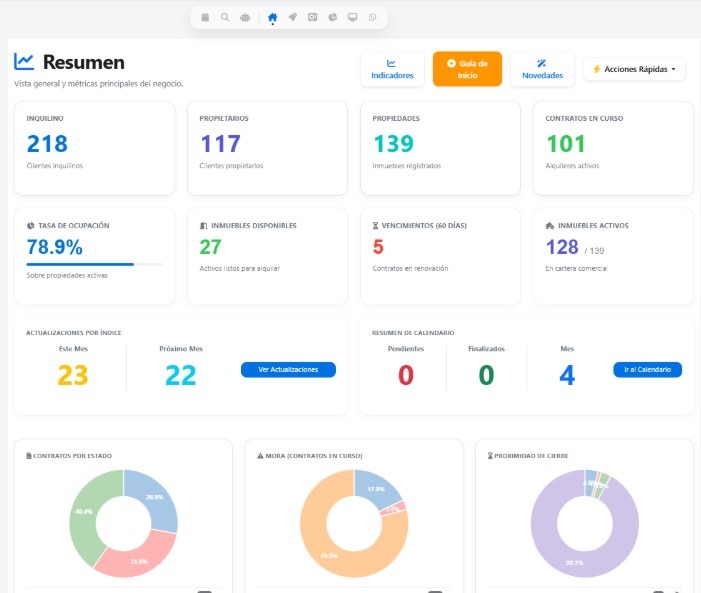Click the document icon beside Contratos por Estado
The height and width of the screenshot is (593, 701).
29,456
